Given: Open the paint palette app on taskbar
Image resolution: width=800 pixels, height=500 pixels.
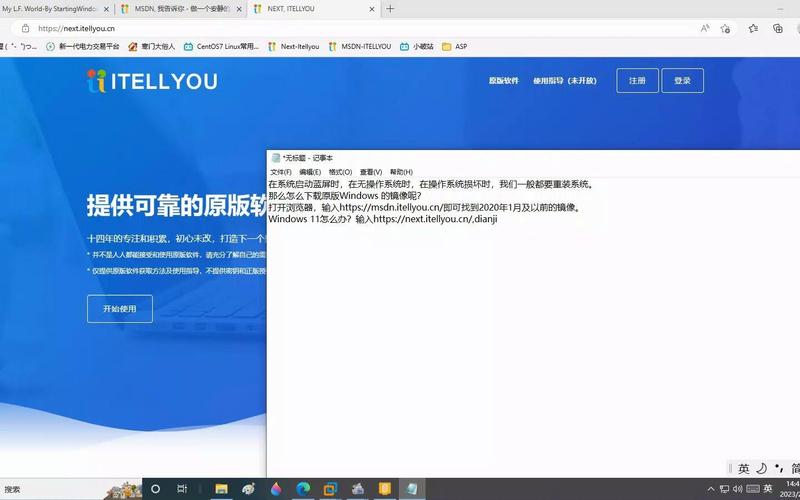Looking at the screenshot, I should (248, 489).
